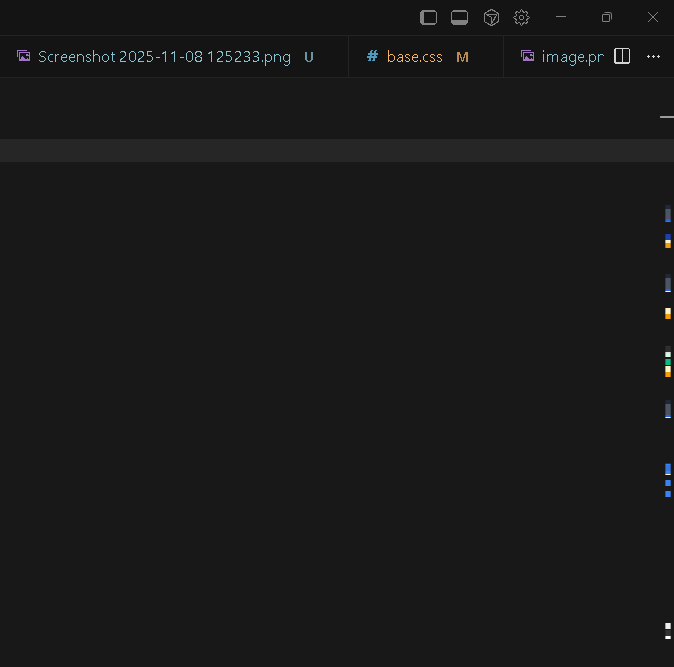Click white marker at bottom of scrollbar
674x667 pixels.
pyautogui.click(x=668, y=630)
